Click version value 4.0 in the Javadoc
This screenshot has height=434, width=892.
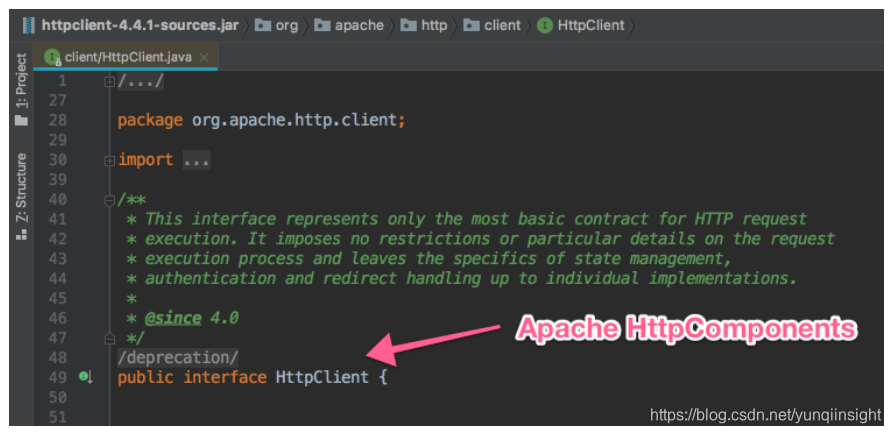pyautogui.click(x=224, y=318)
